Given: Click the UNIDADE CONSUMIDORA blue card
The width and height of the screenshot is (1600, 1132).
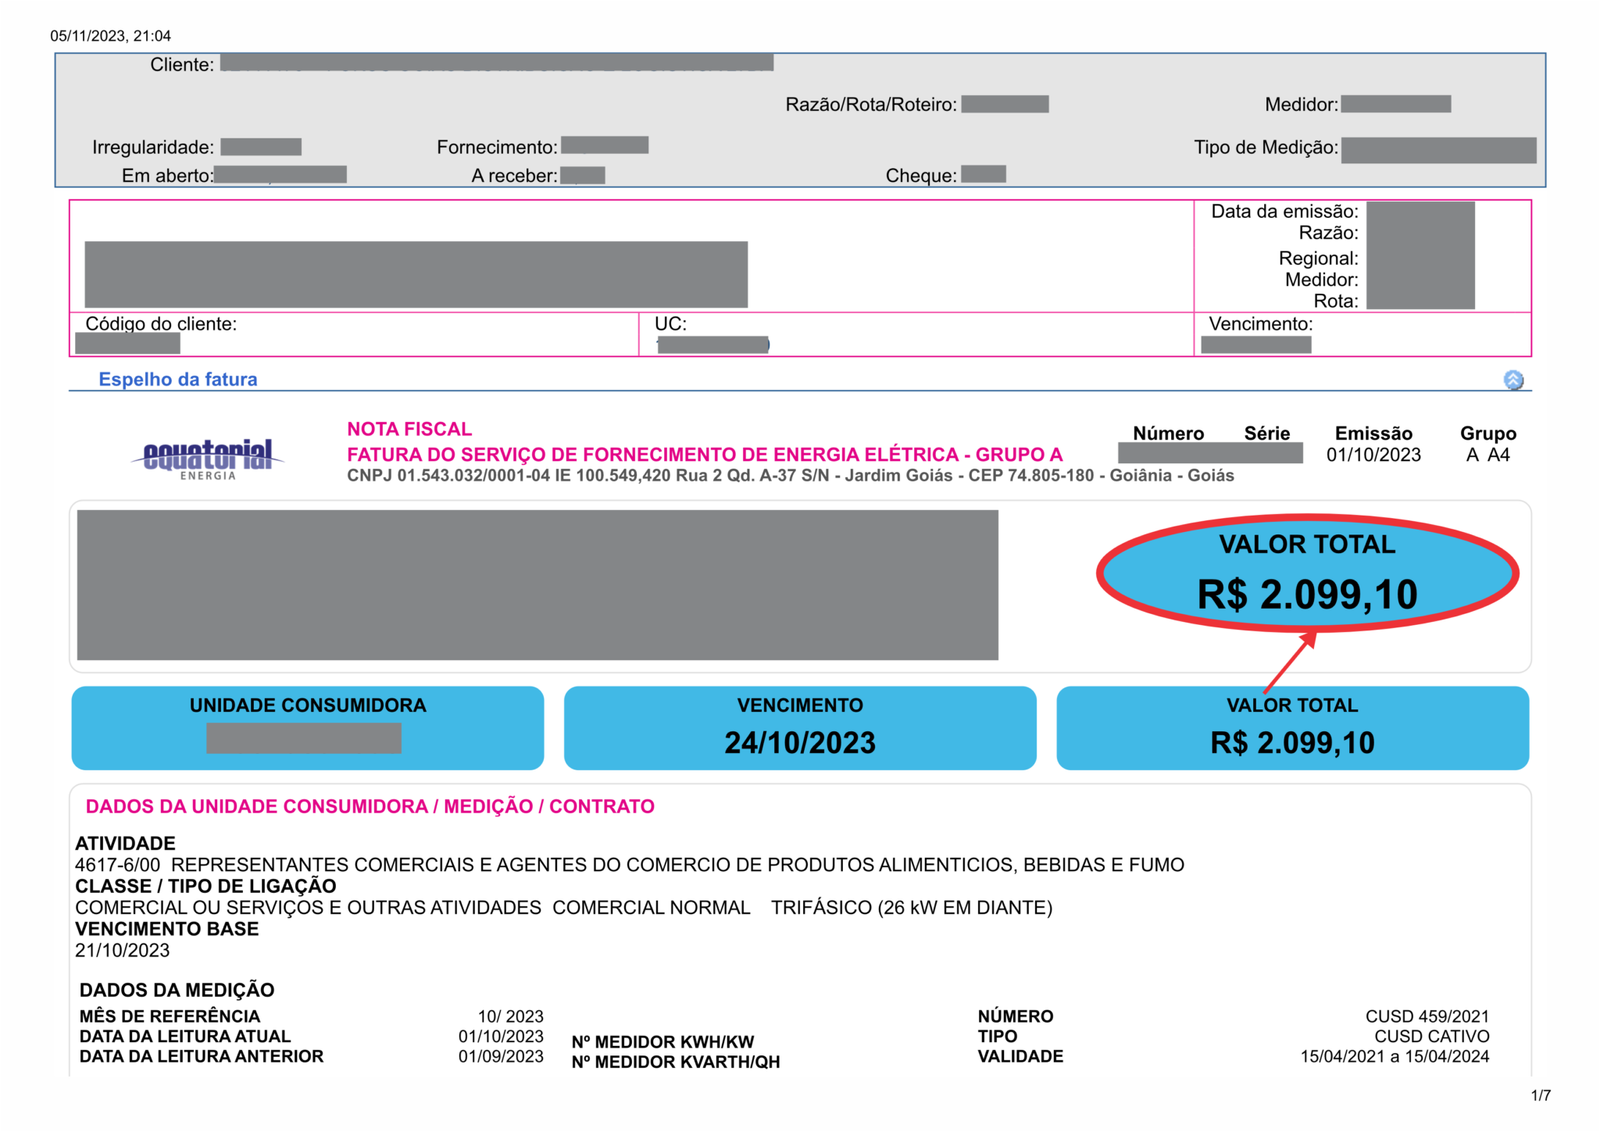Looking at the screenshot, I should [308, 728].
